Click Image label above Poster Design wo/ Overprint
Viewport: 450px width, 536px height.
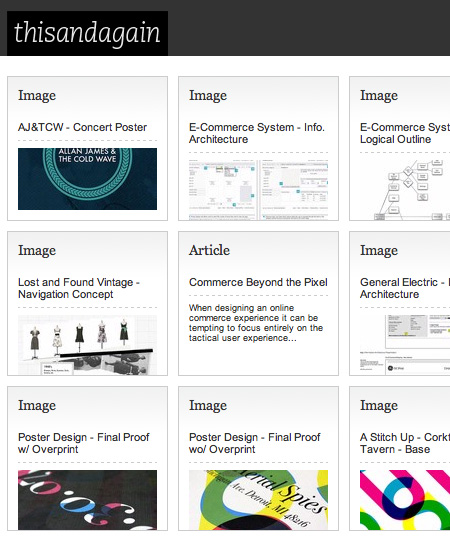[x=208, y=406]
